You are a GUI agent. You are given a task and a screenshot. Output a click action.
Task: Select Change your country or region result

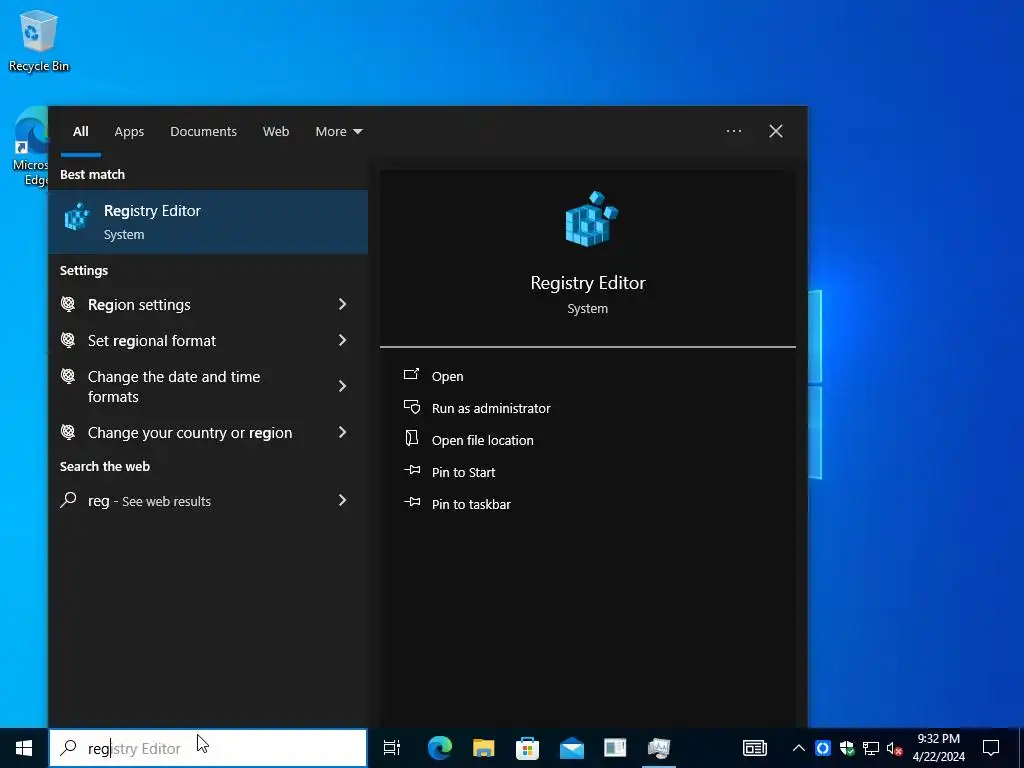pyautogui.click(x=208, y=432)
